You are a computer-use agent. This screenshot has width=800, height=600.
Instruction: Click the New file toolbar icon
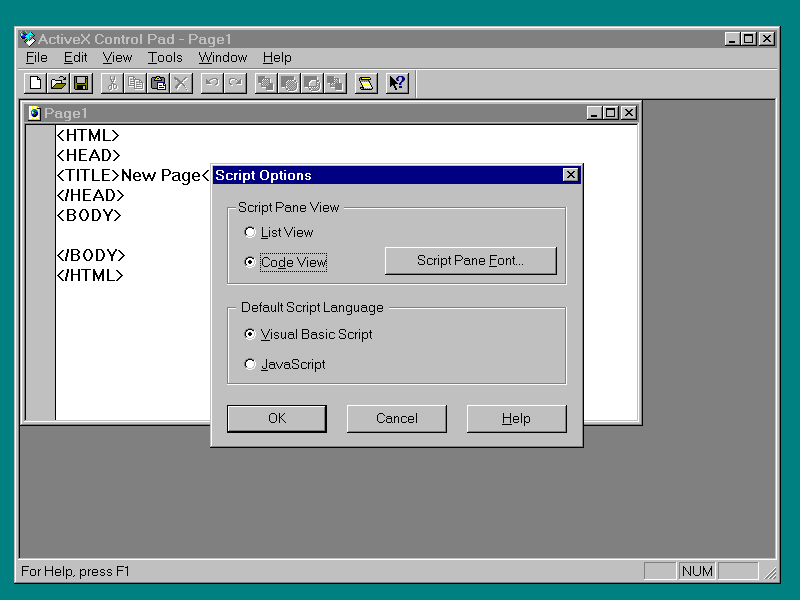click(x=35, y=83)
